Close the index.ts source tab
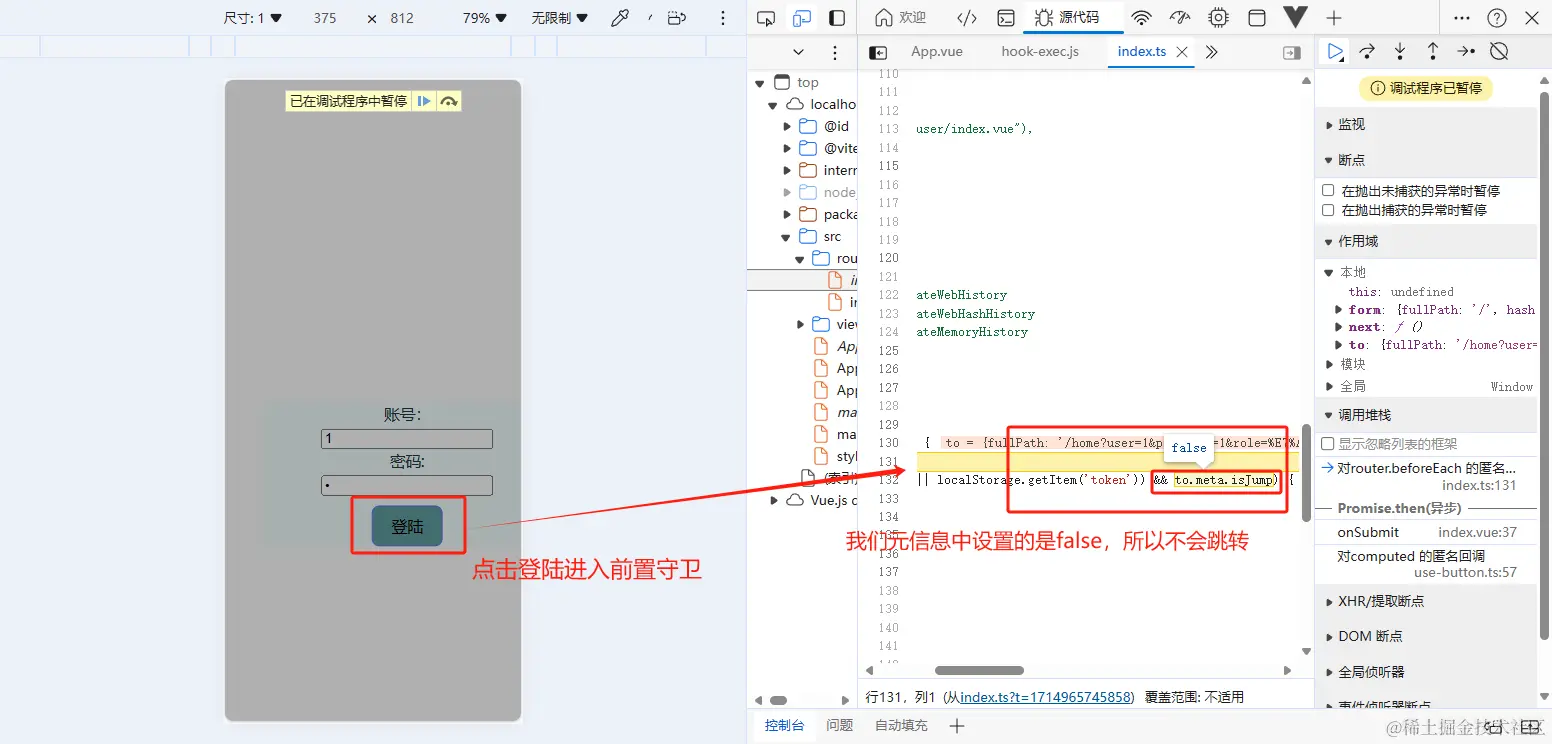Viewport: 1552px width, 744px height. click(1182, 52)
